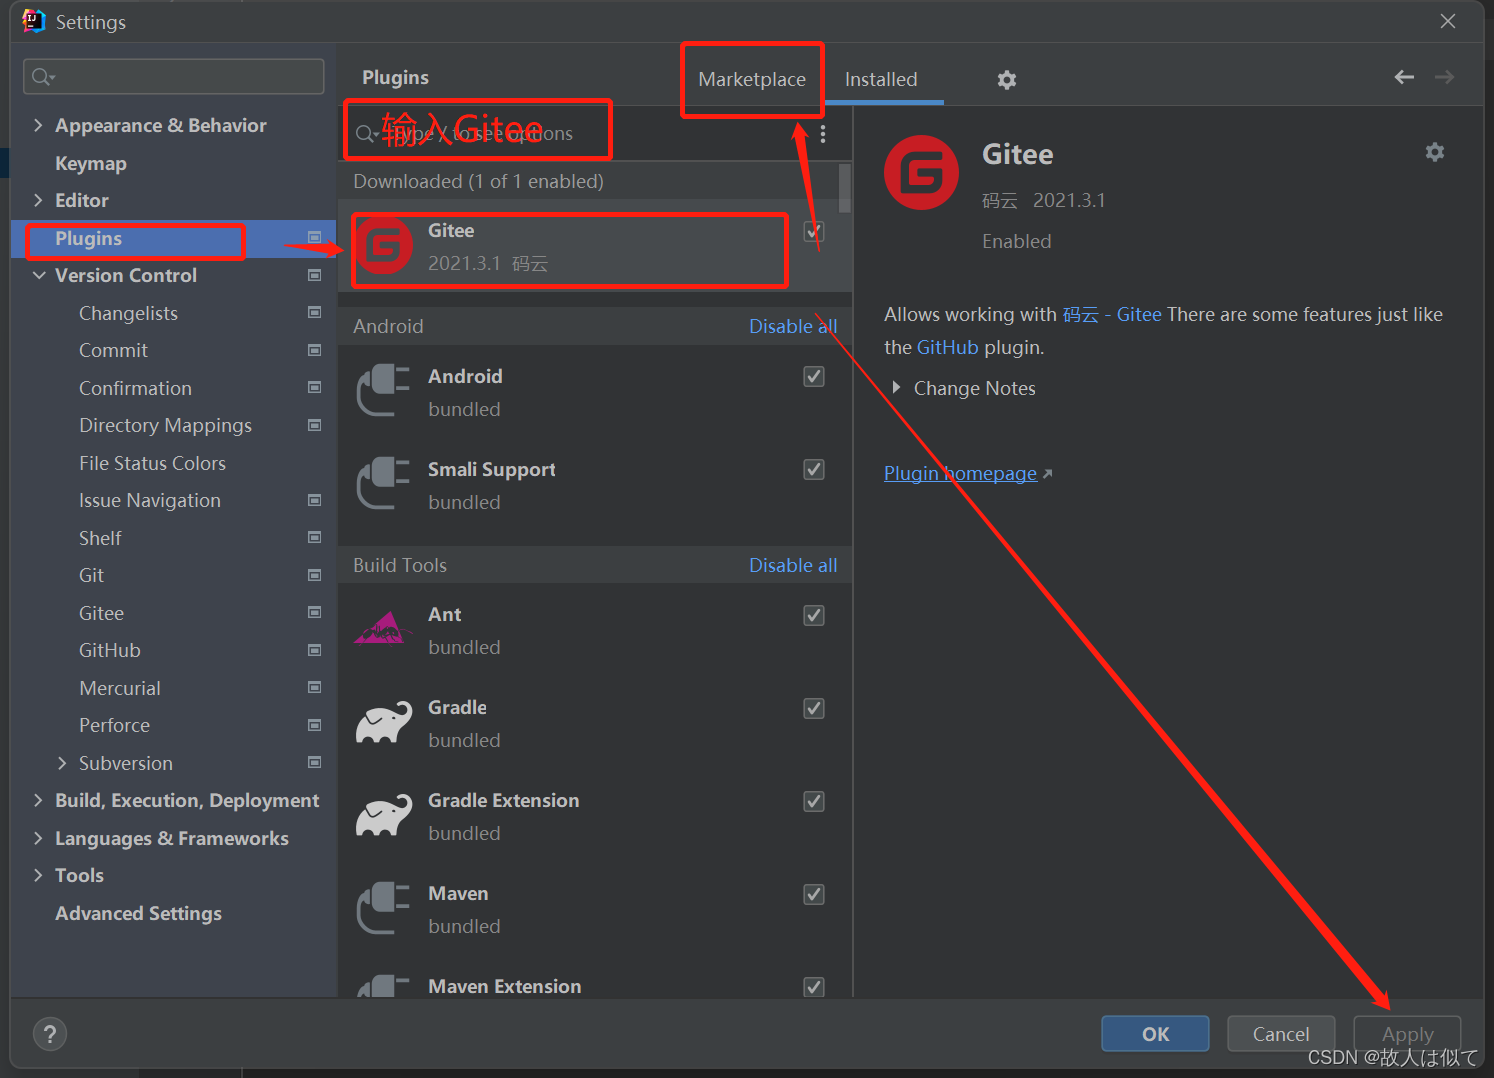The width and height of the screenshot is (1494, 1078).
Task: Click the large Gitee logo in details
Action: pos(921,173)
